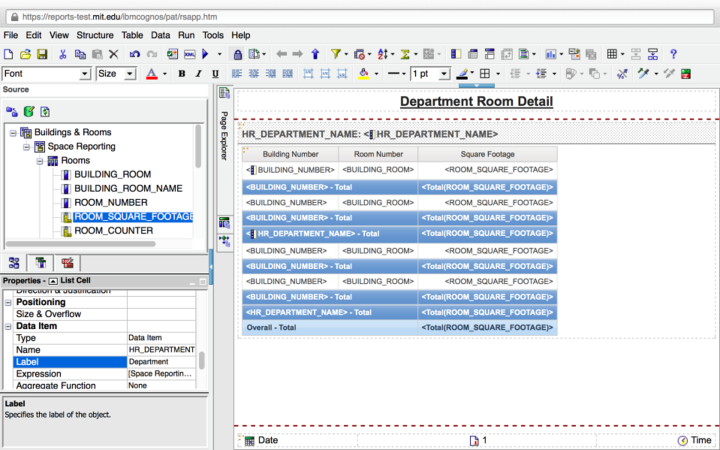Image resolution: width=720 pixels, height=450 pixels.
Task: Click the Run report play icon
Action: [x=205, y=54]
